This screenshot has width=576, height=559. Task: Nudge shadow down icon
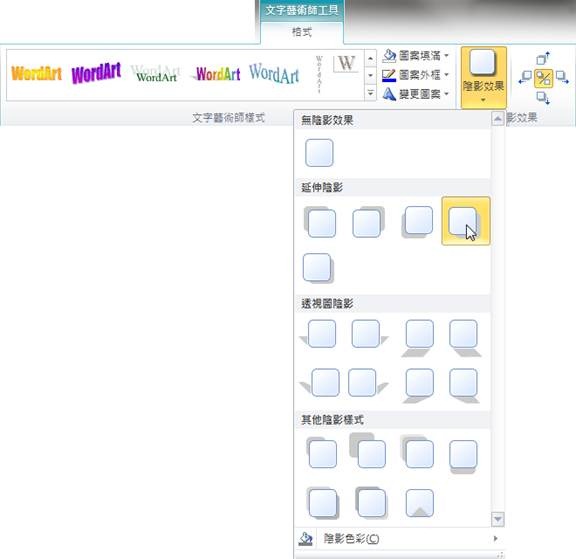[543, 98]
